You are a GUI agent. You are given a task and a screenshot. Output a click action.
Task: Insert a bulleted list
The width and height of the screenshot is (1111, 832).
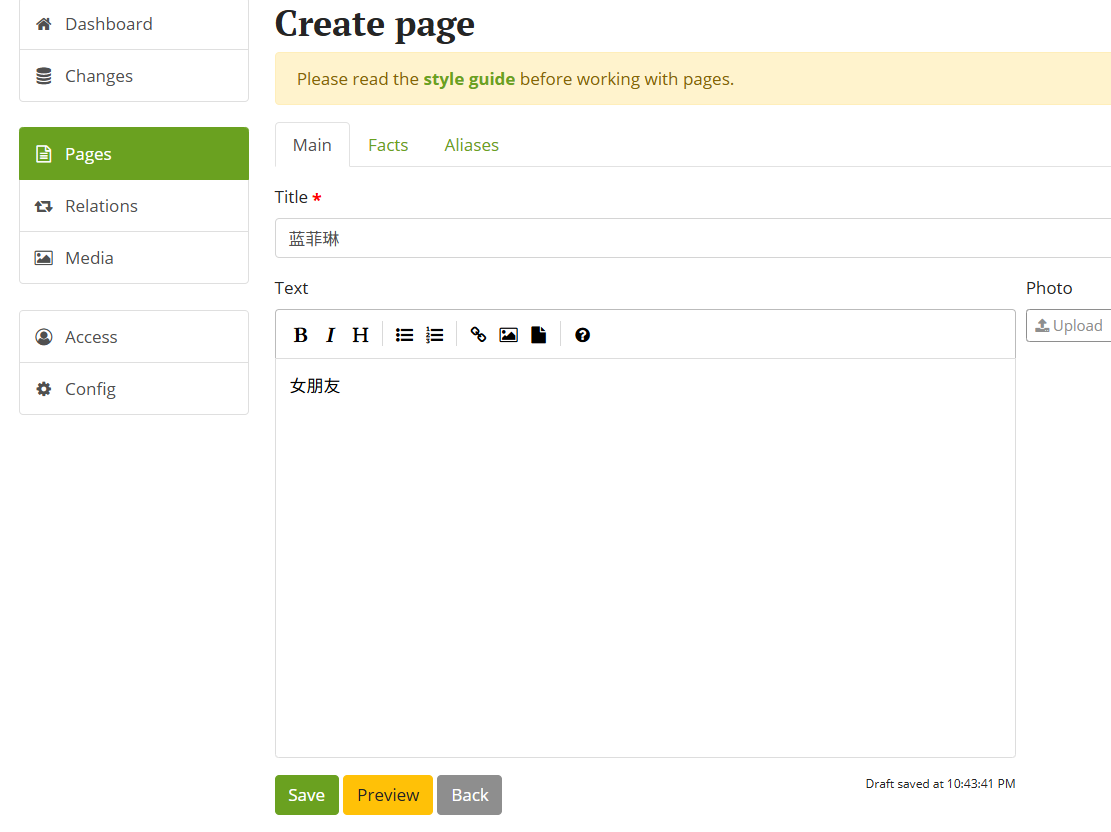coord(405,335)
